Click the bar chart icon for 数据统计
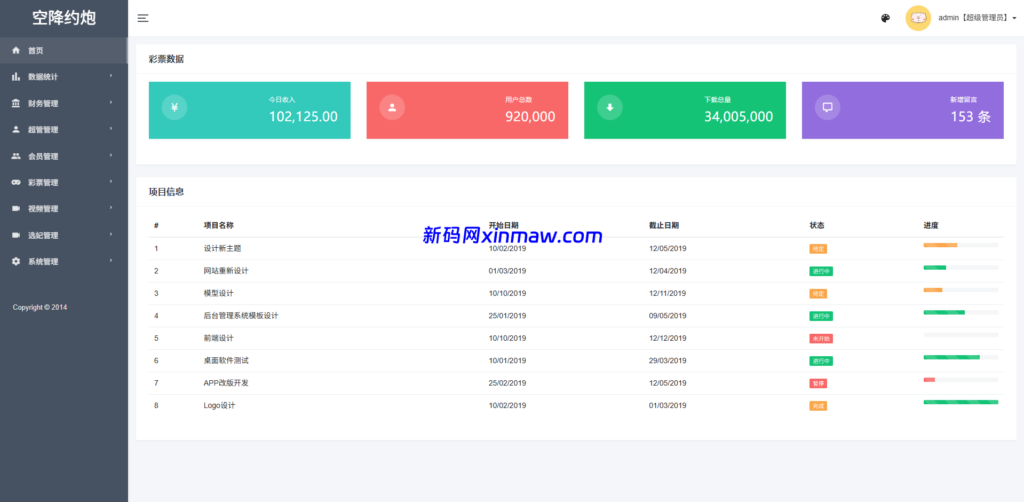 [16, 76]
